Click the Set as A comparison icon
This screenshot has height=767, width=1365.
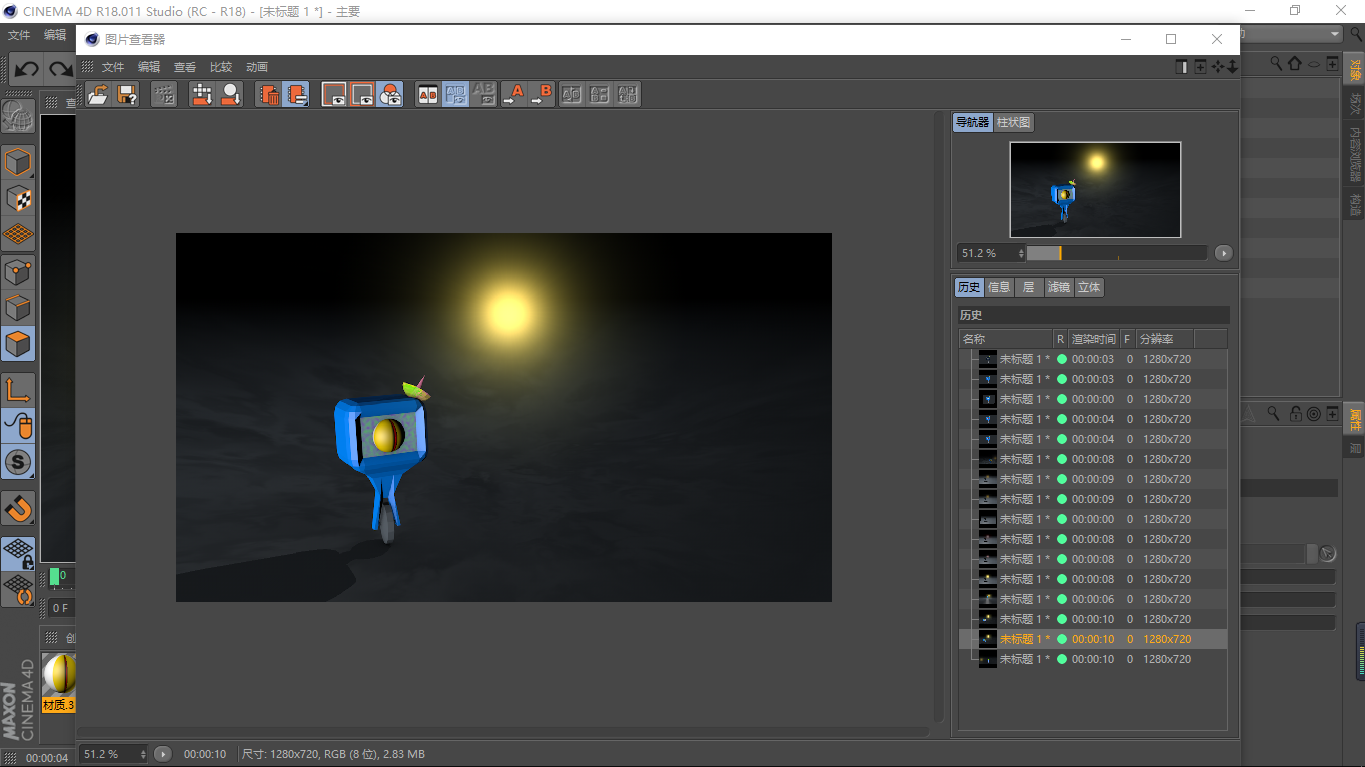(513, 95)
